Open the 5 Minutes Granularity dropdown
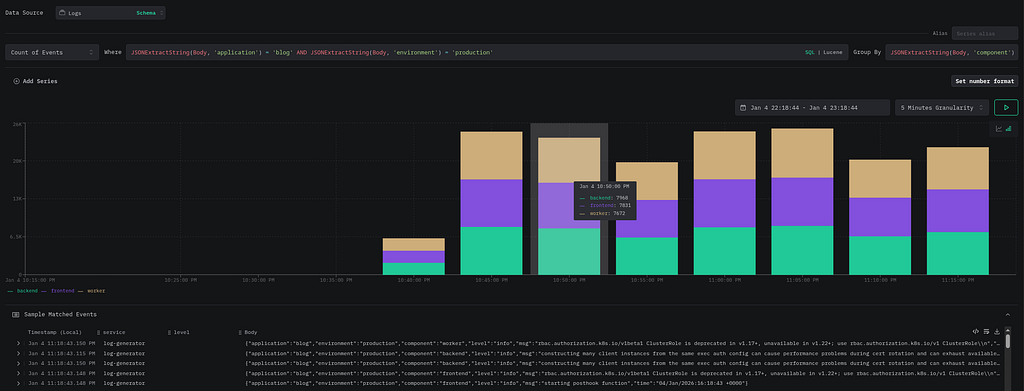Viewport: 1024px width, 391px height. [942, 108]
